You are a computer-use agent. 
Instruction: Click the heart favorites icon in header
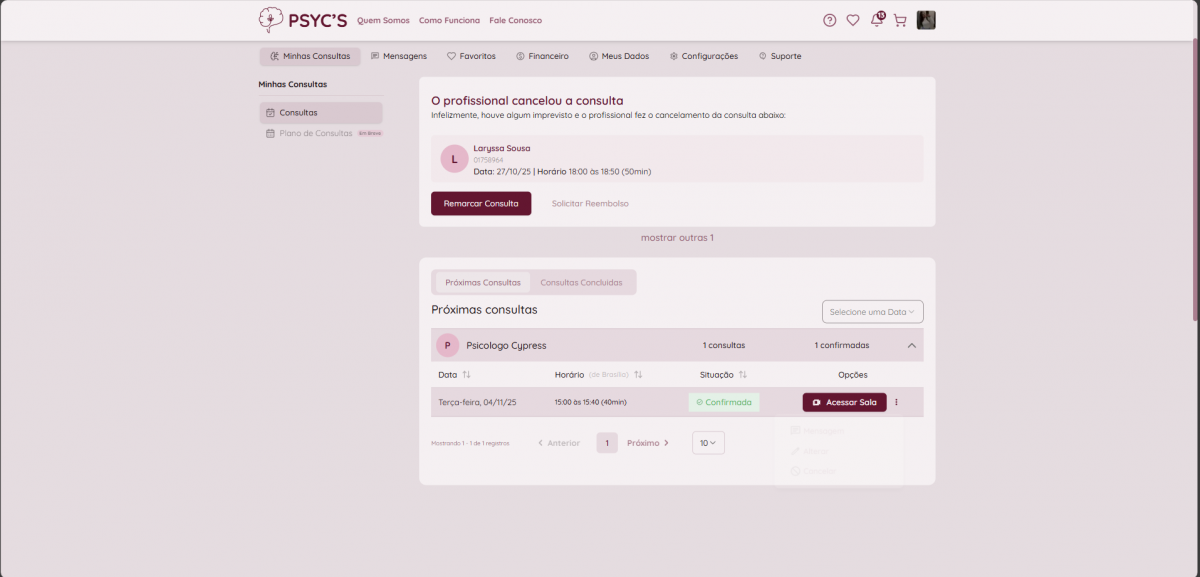853,20
